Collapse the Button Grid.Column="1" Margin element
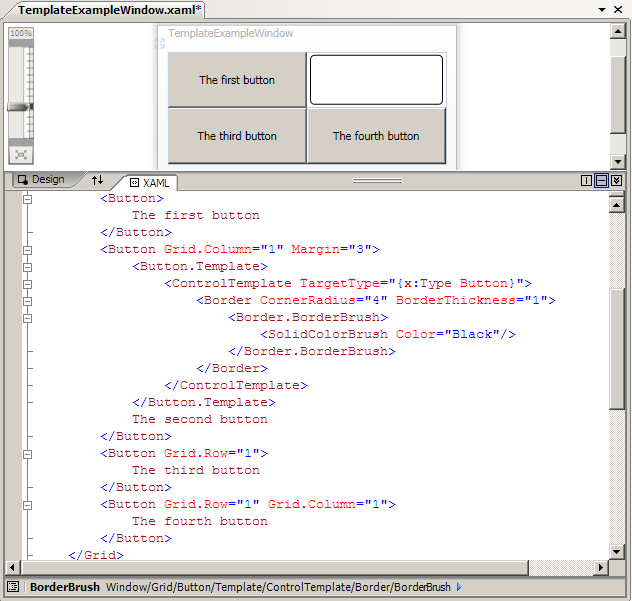 click(x=27, y=250)
